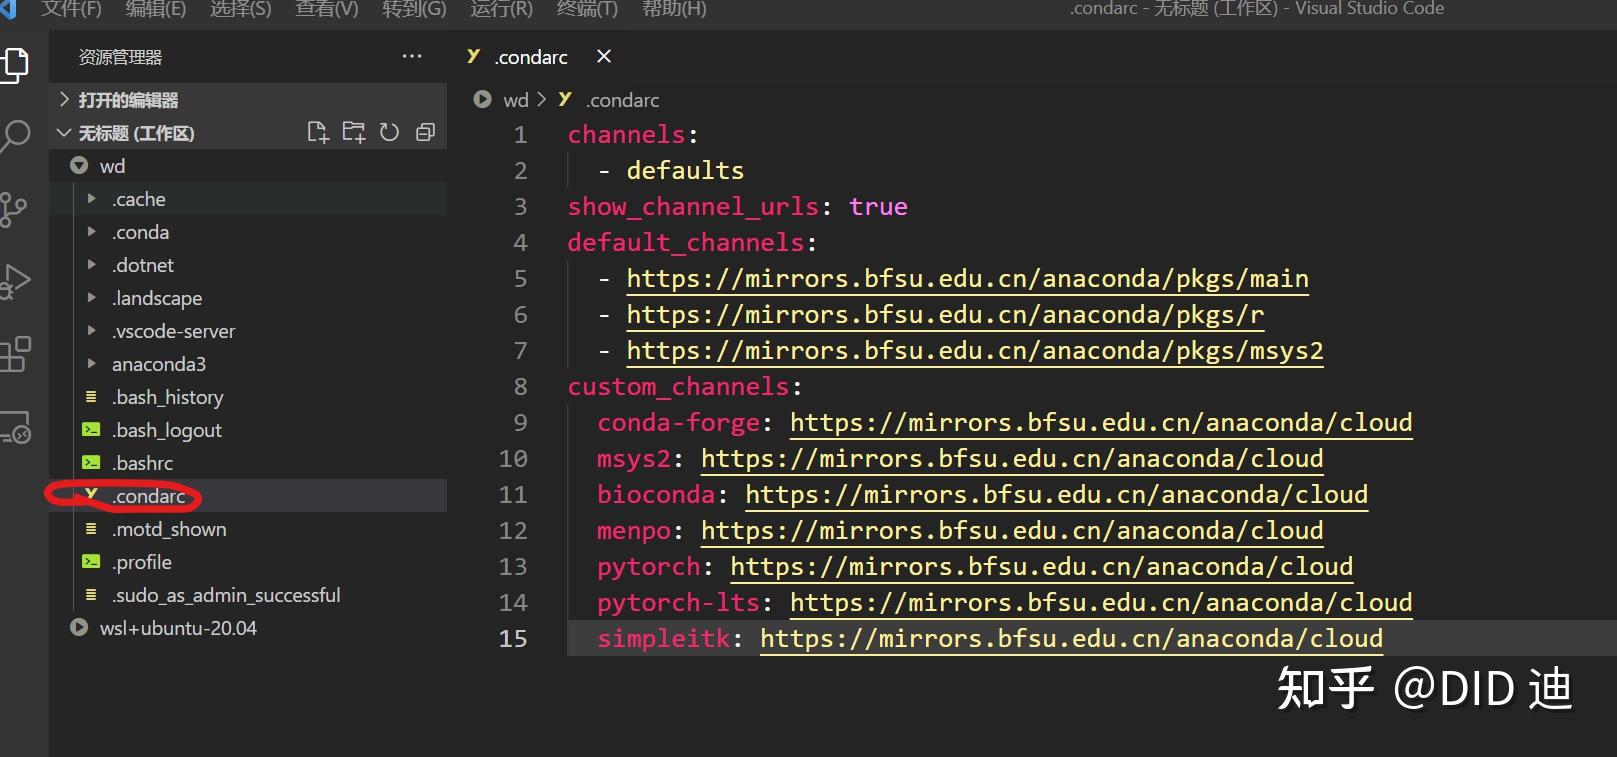
Task: Open the 文件(F) menu
Action: 71,9
